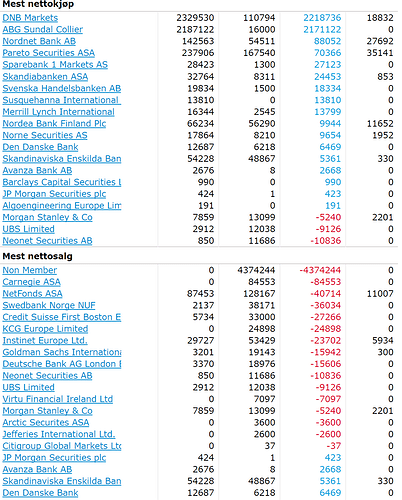Viewport: 402px width, 500px height.
Task: Select the net value 27123 for Sparebank
Action: [328, 65]
